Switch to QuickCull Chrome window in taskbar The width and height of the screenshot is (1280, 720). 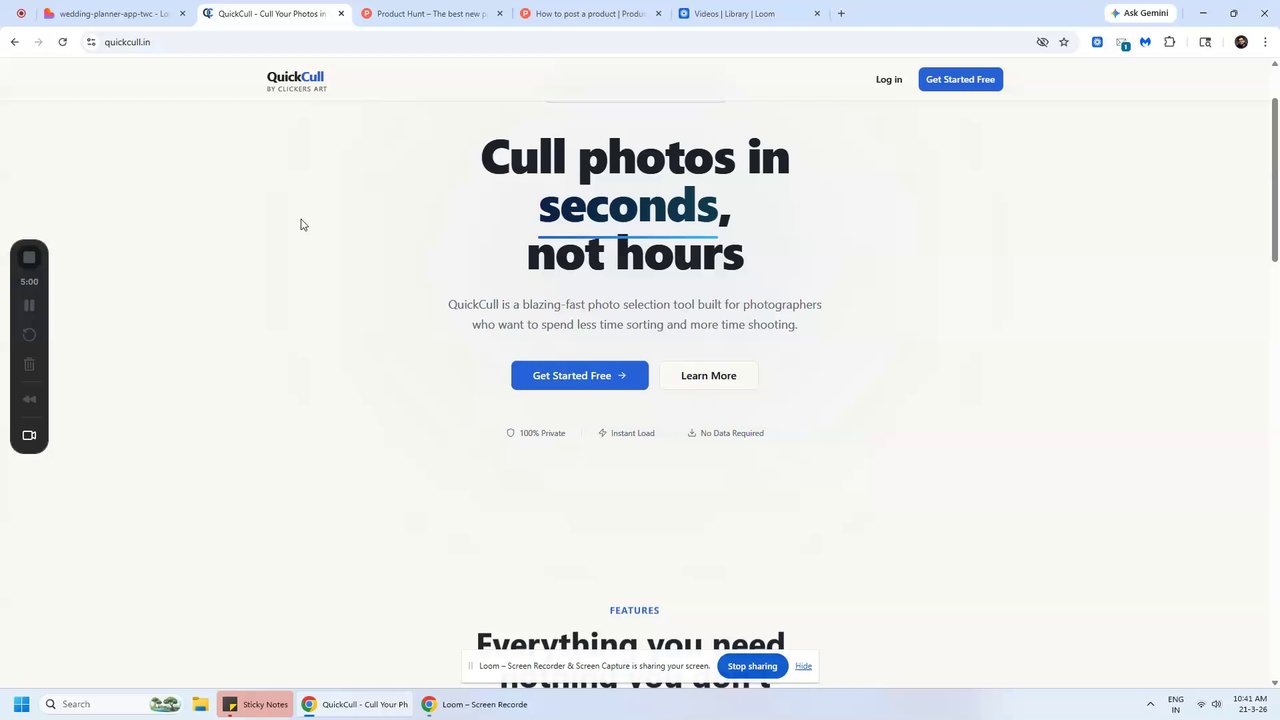[355, 704]
